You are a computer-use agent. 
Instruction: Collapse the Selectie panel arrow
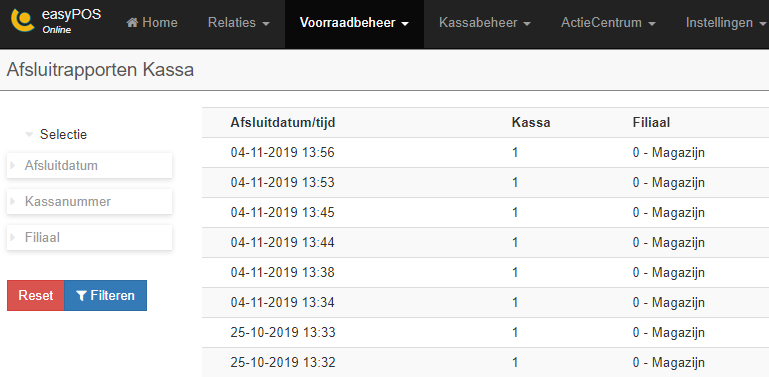29,134
